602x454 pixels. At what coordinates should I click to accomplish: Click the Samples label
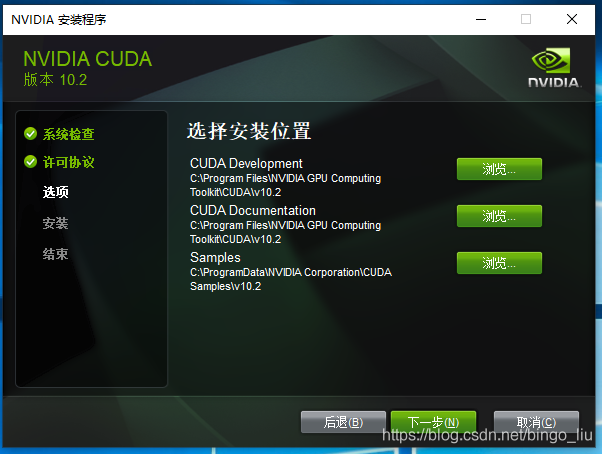pos(215,258)
